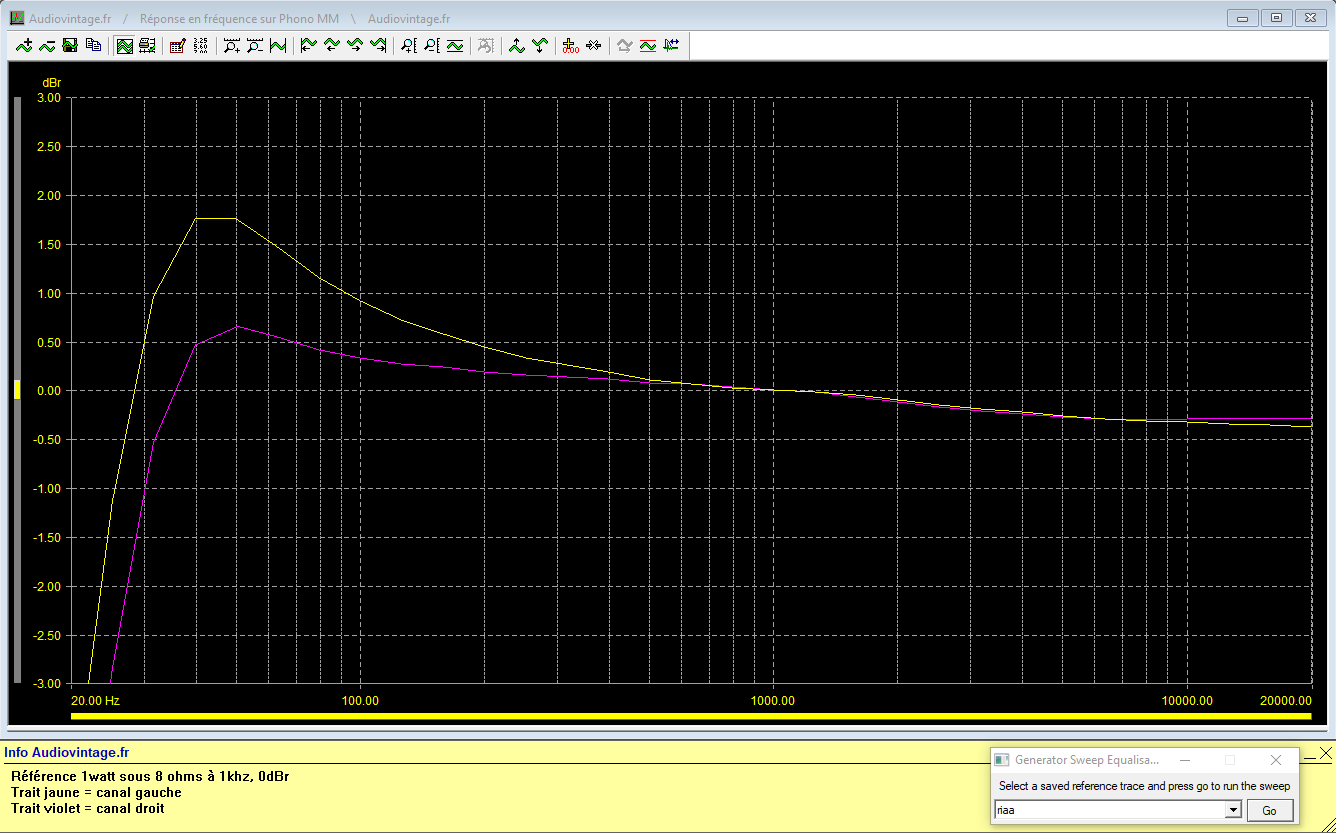The height and width of the screenshot is (833, 1336).
Task: Click the 'Référence 1watt sous 8 ohms' line
Action: point(150,776)
